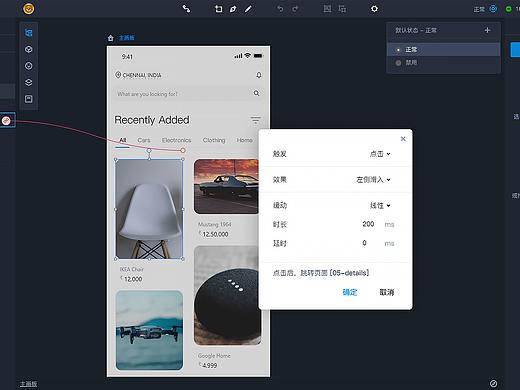This screenshot has width=520, height=390.
Task: Click the 'Recently Added' heading text
Action: (x=152, y=120)
